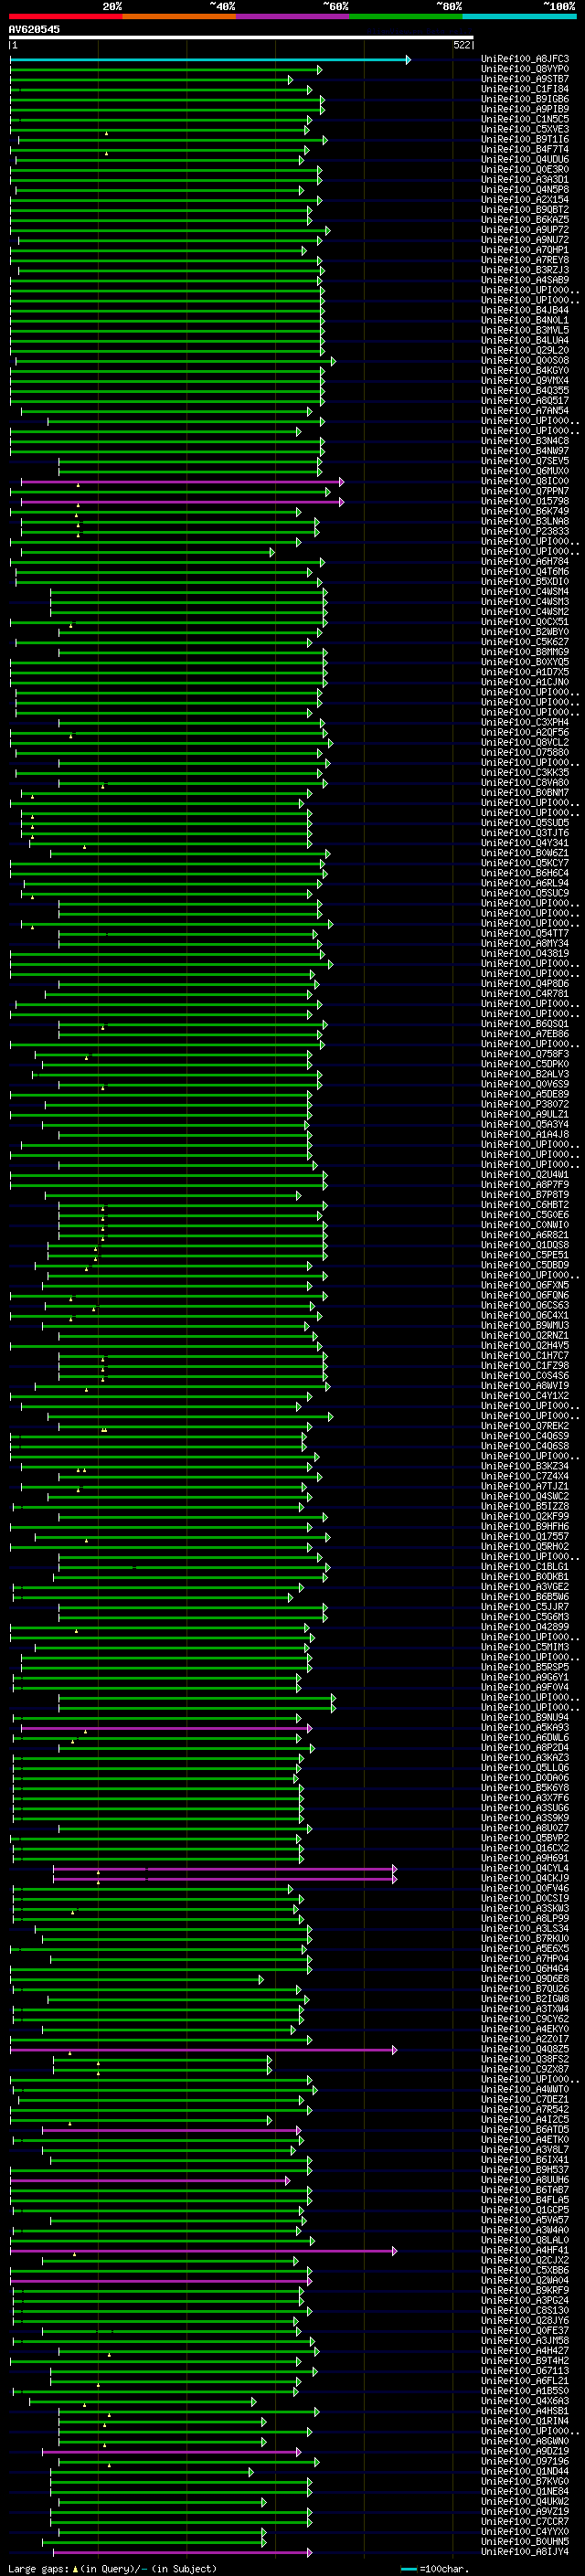Select the UniRef100_A9STB7 label
Viewport: 585px width, 2576px height.
525,79
